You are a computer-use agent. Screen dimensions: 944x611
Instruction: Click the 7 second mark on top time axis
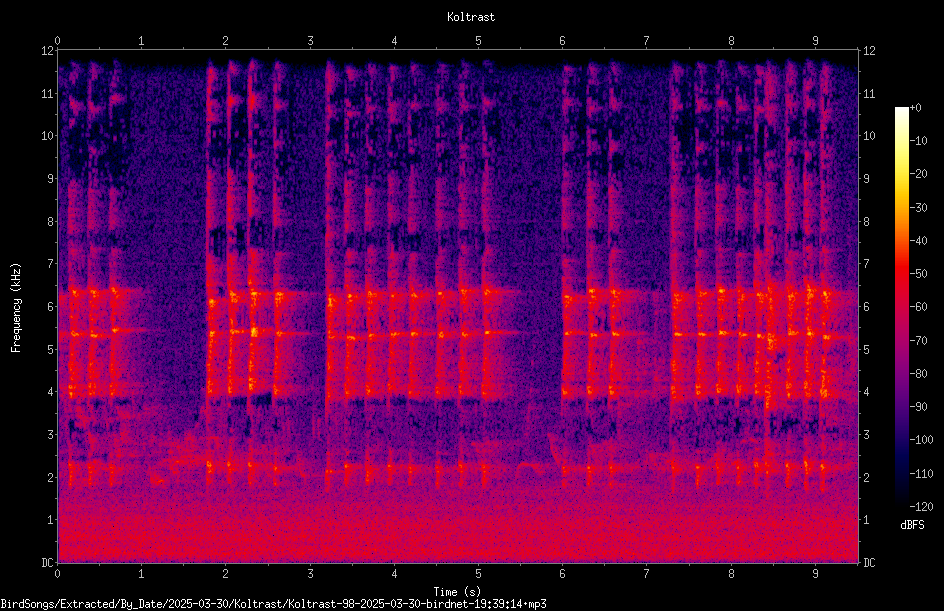647,41
